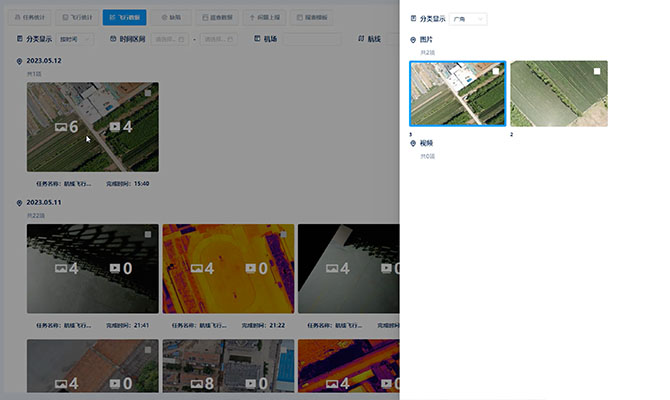
Task: Click the video count icon on 15:40 thumbnail
Action: tap(115, 127)
